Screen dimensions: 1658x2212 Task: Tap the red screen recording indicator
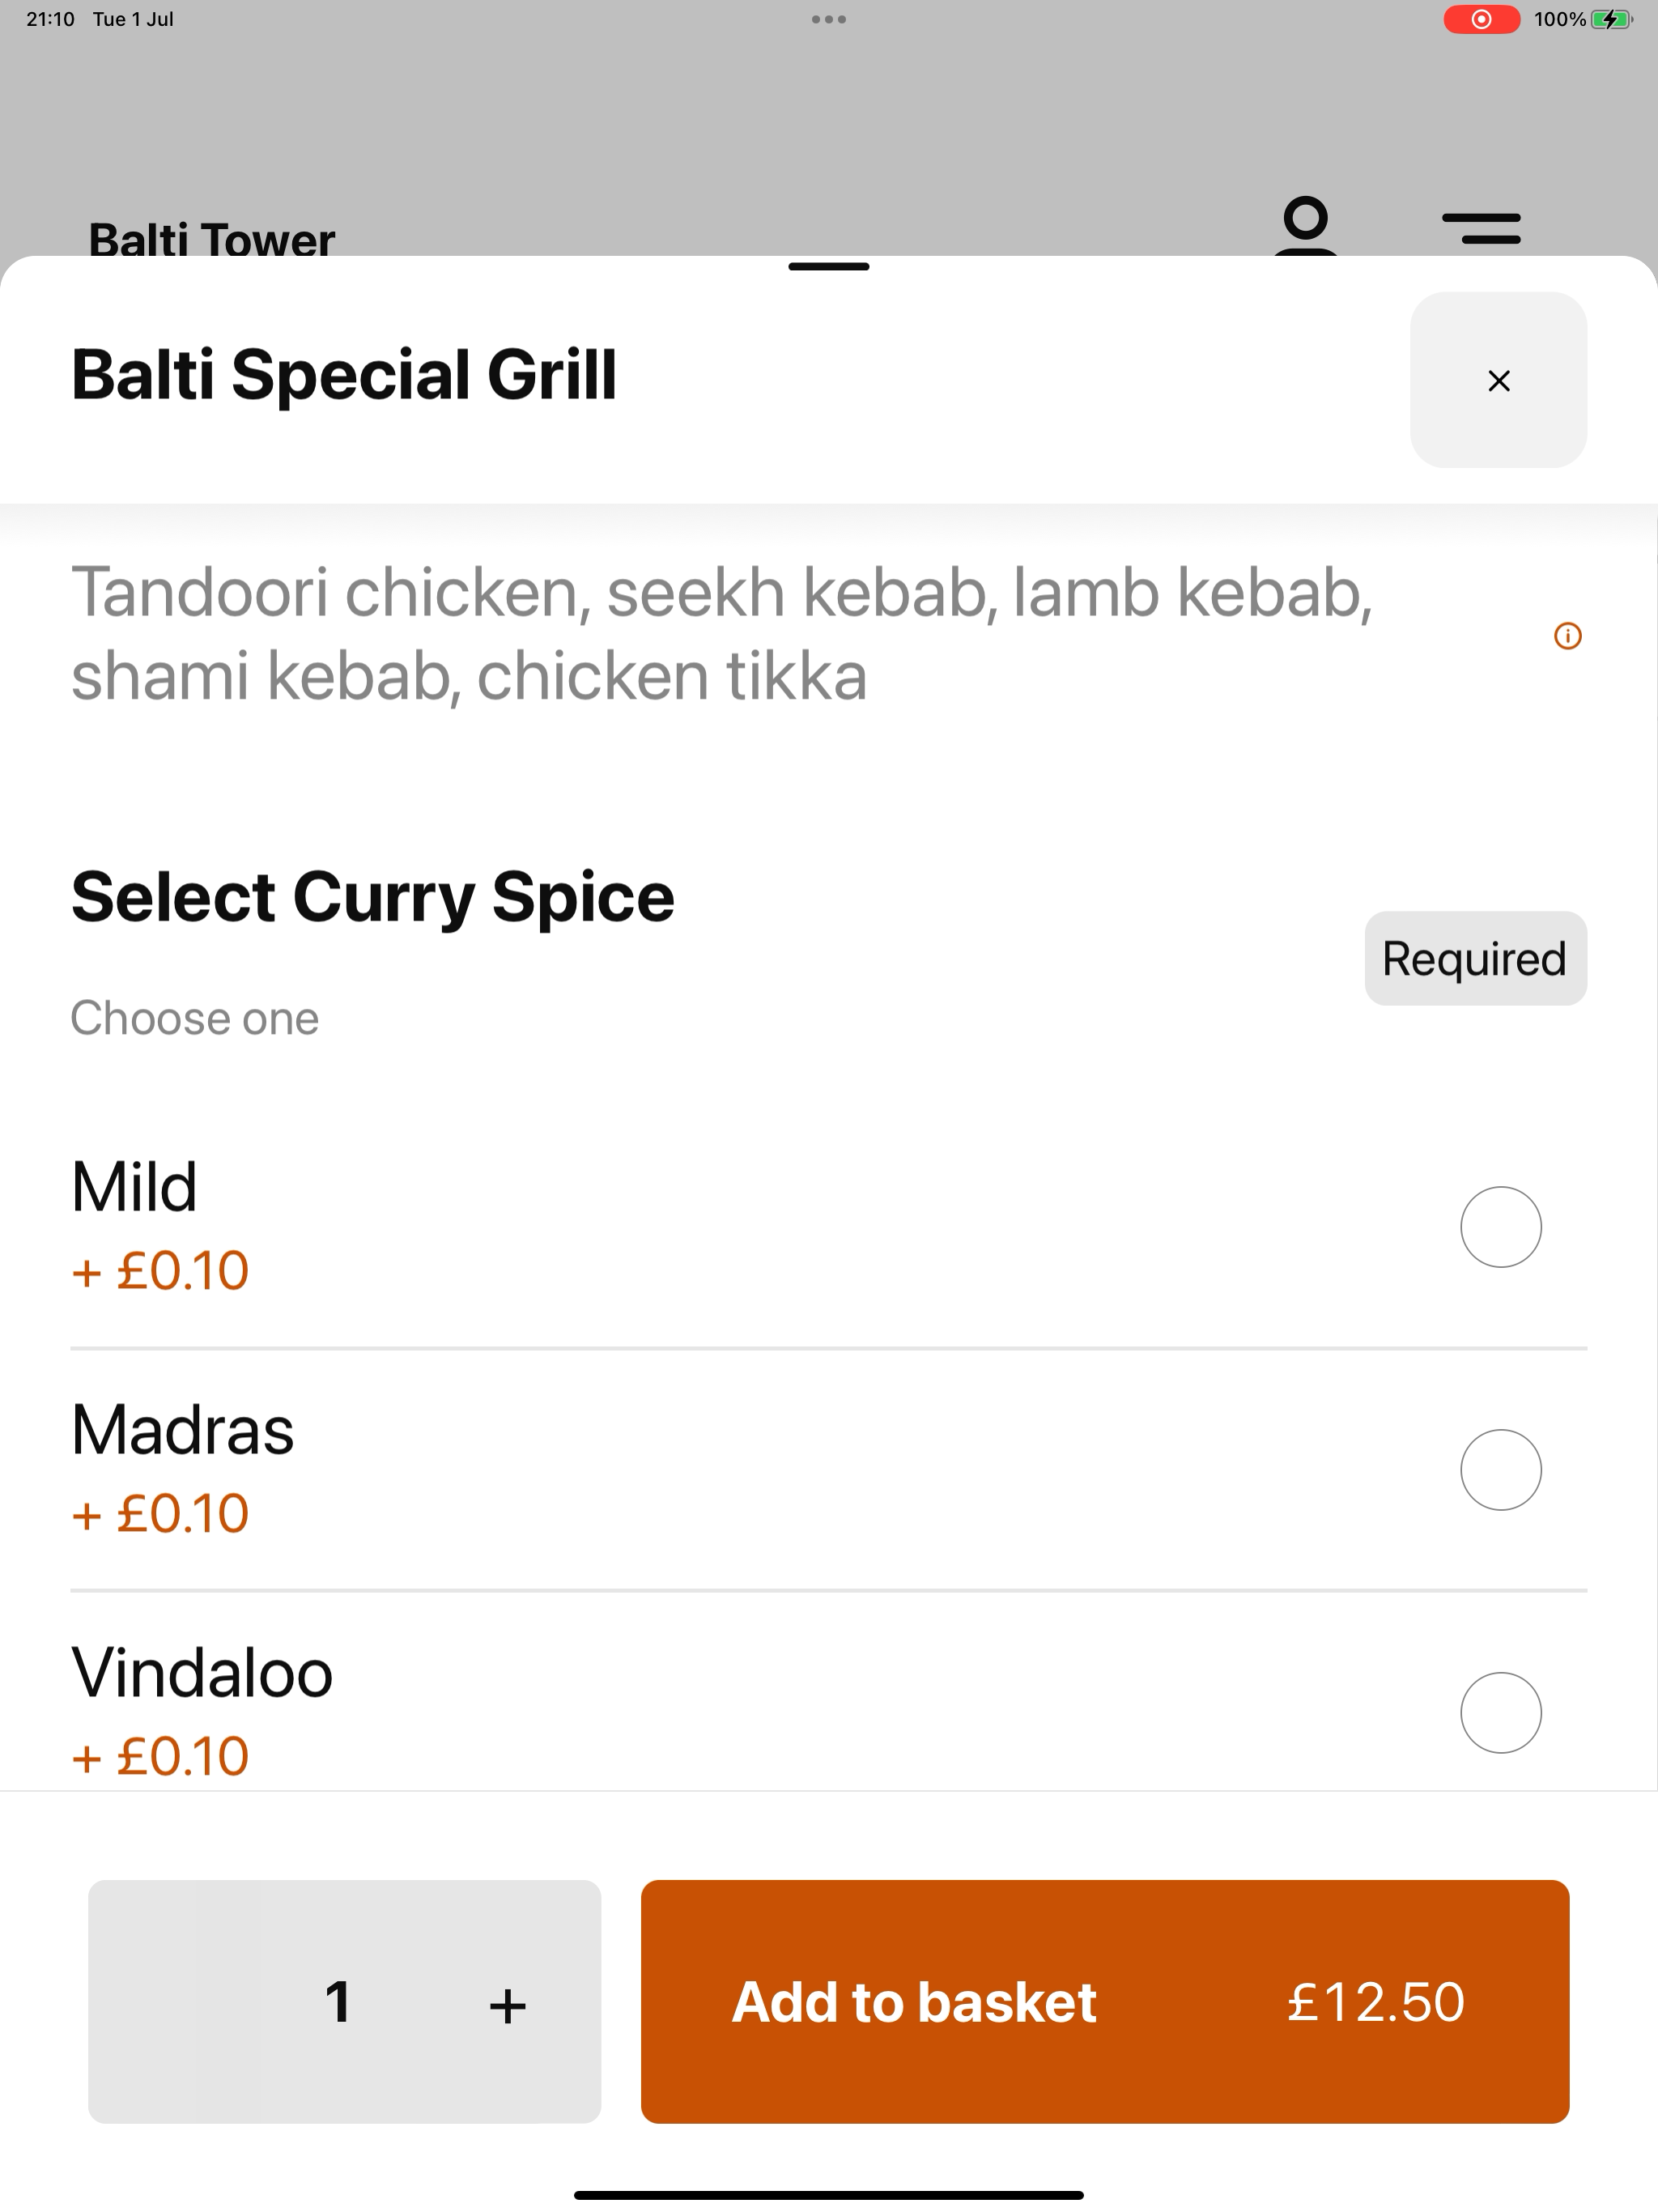click(x=1481, y=19)
